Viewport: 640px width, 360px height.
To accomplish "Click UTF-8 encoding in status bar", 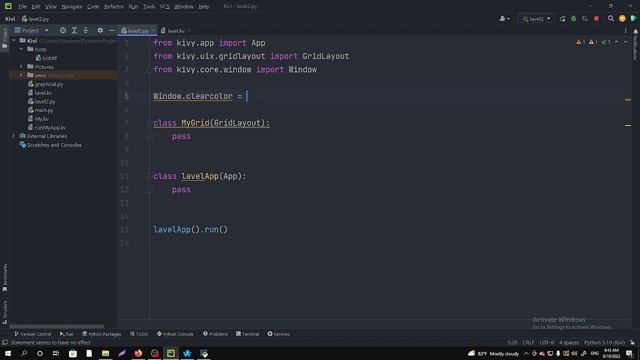I will (x=547, y=342).
